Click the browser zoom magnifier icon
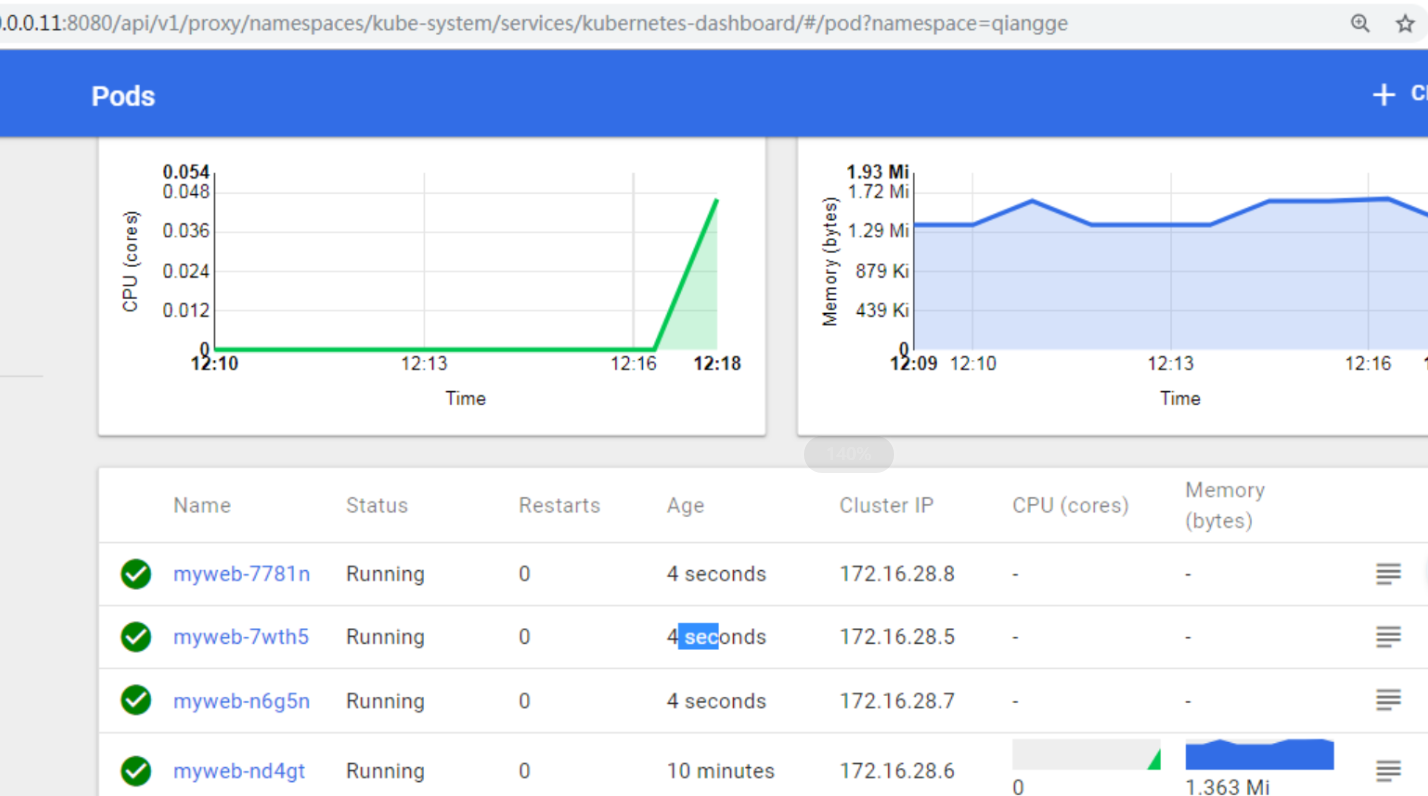Viewport: 1428px width, 796px height. pyautogui.click(x=1360, y=23)
